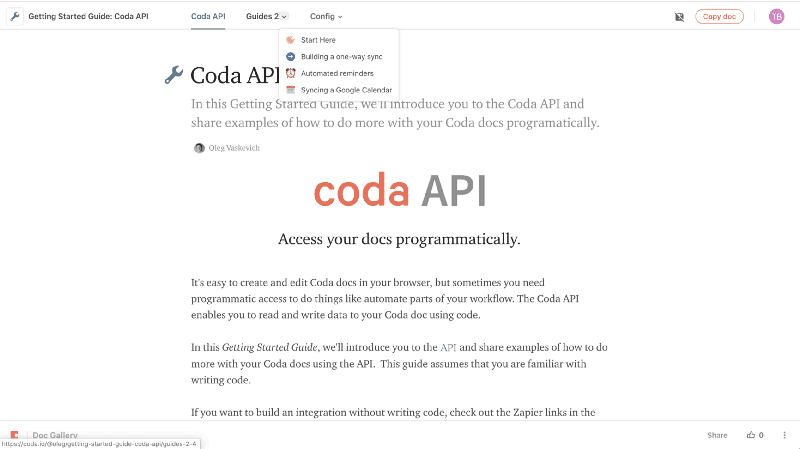Open the TB user avatar

777,17
